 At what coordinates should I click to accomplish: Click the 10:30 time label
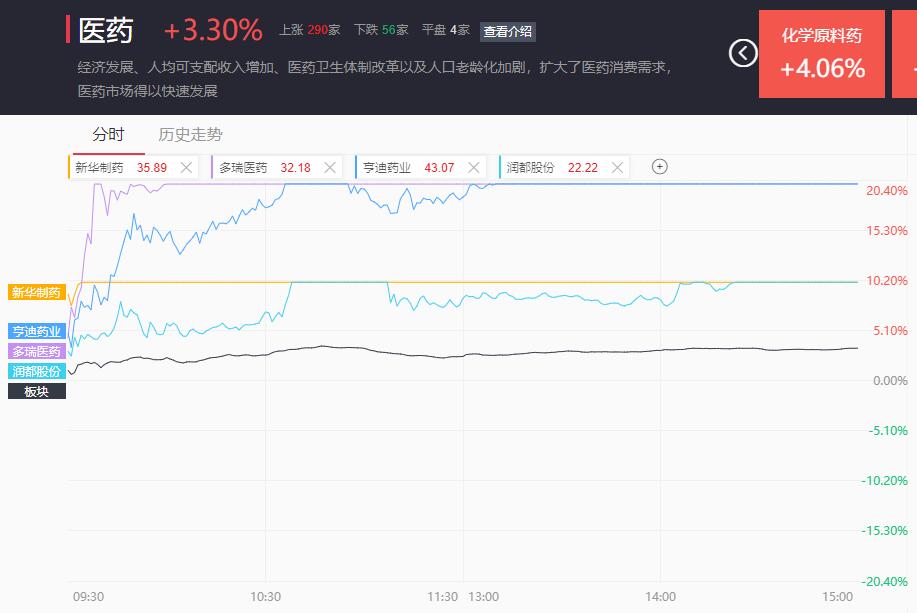pyautogui.click(x=266, y=597)
